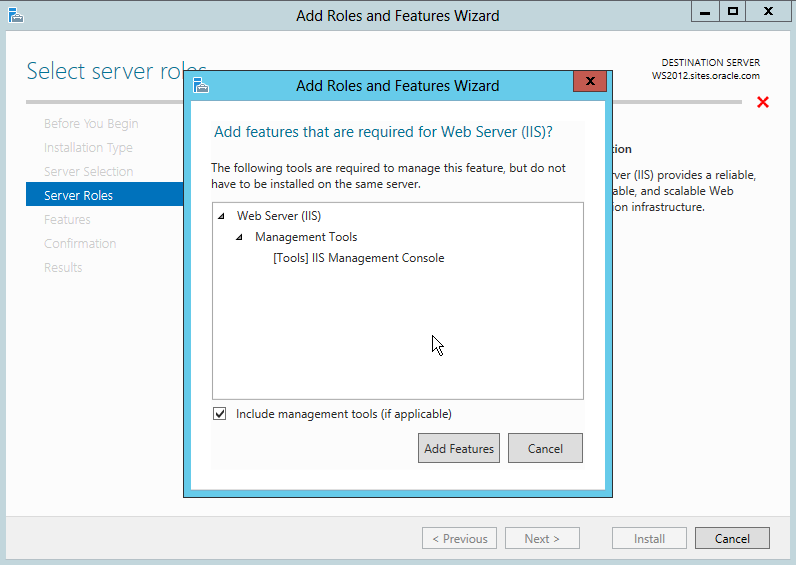Click the Add Features button
Screen dimensions: 796x565
[x=458, y=448]
